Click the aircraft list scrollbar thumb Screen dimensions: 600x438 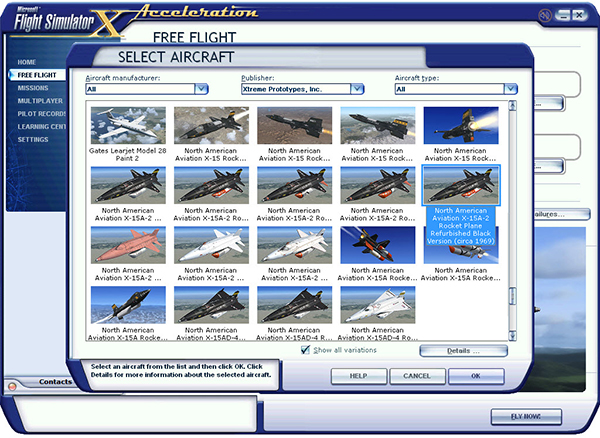[x=512, y=296]
